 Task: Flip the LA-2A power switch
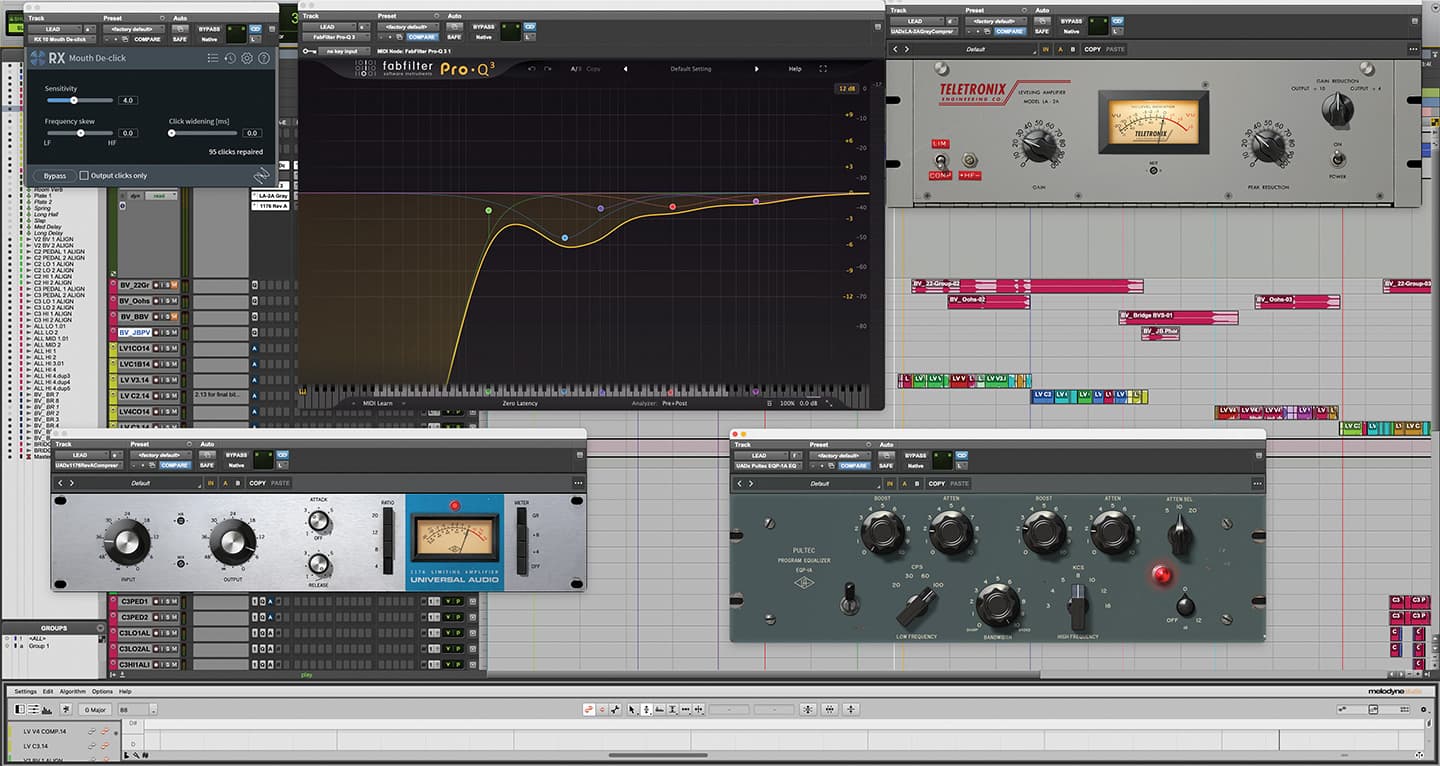(1337, 157)
